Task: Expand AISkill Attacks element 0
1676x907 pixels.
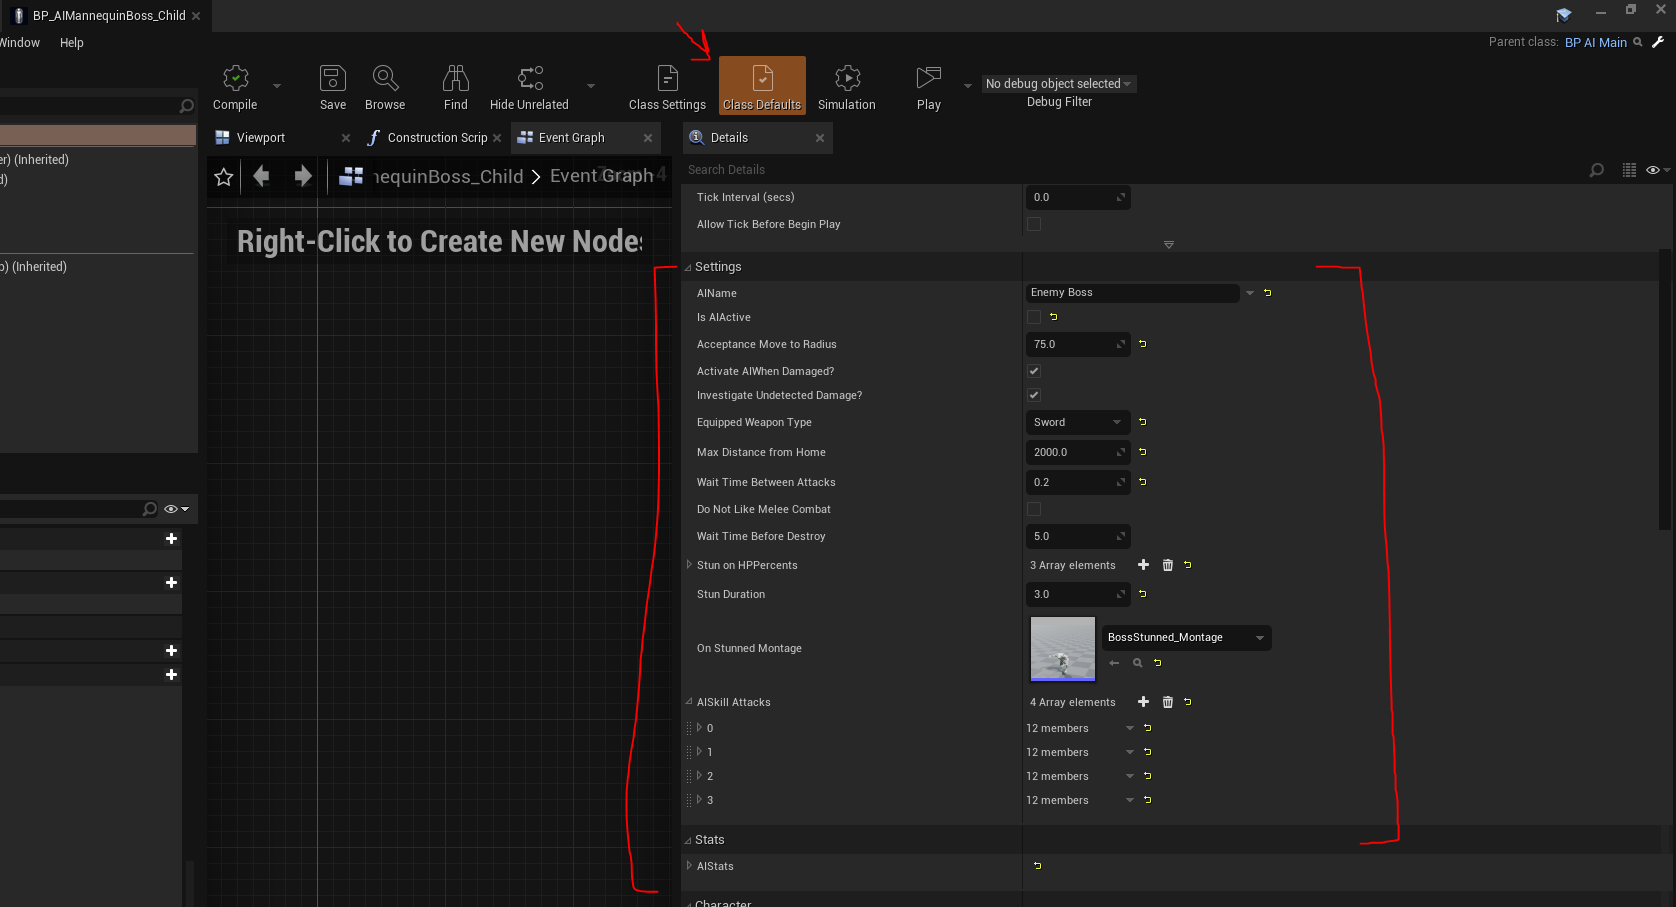Action: coord(699,728)
